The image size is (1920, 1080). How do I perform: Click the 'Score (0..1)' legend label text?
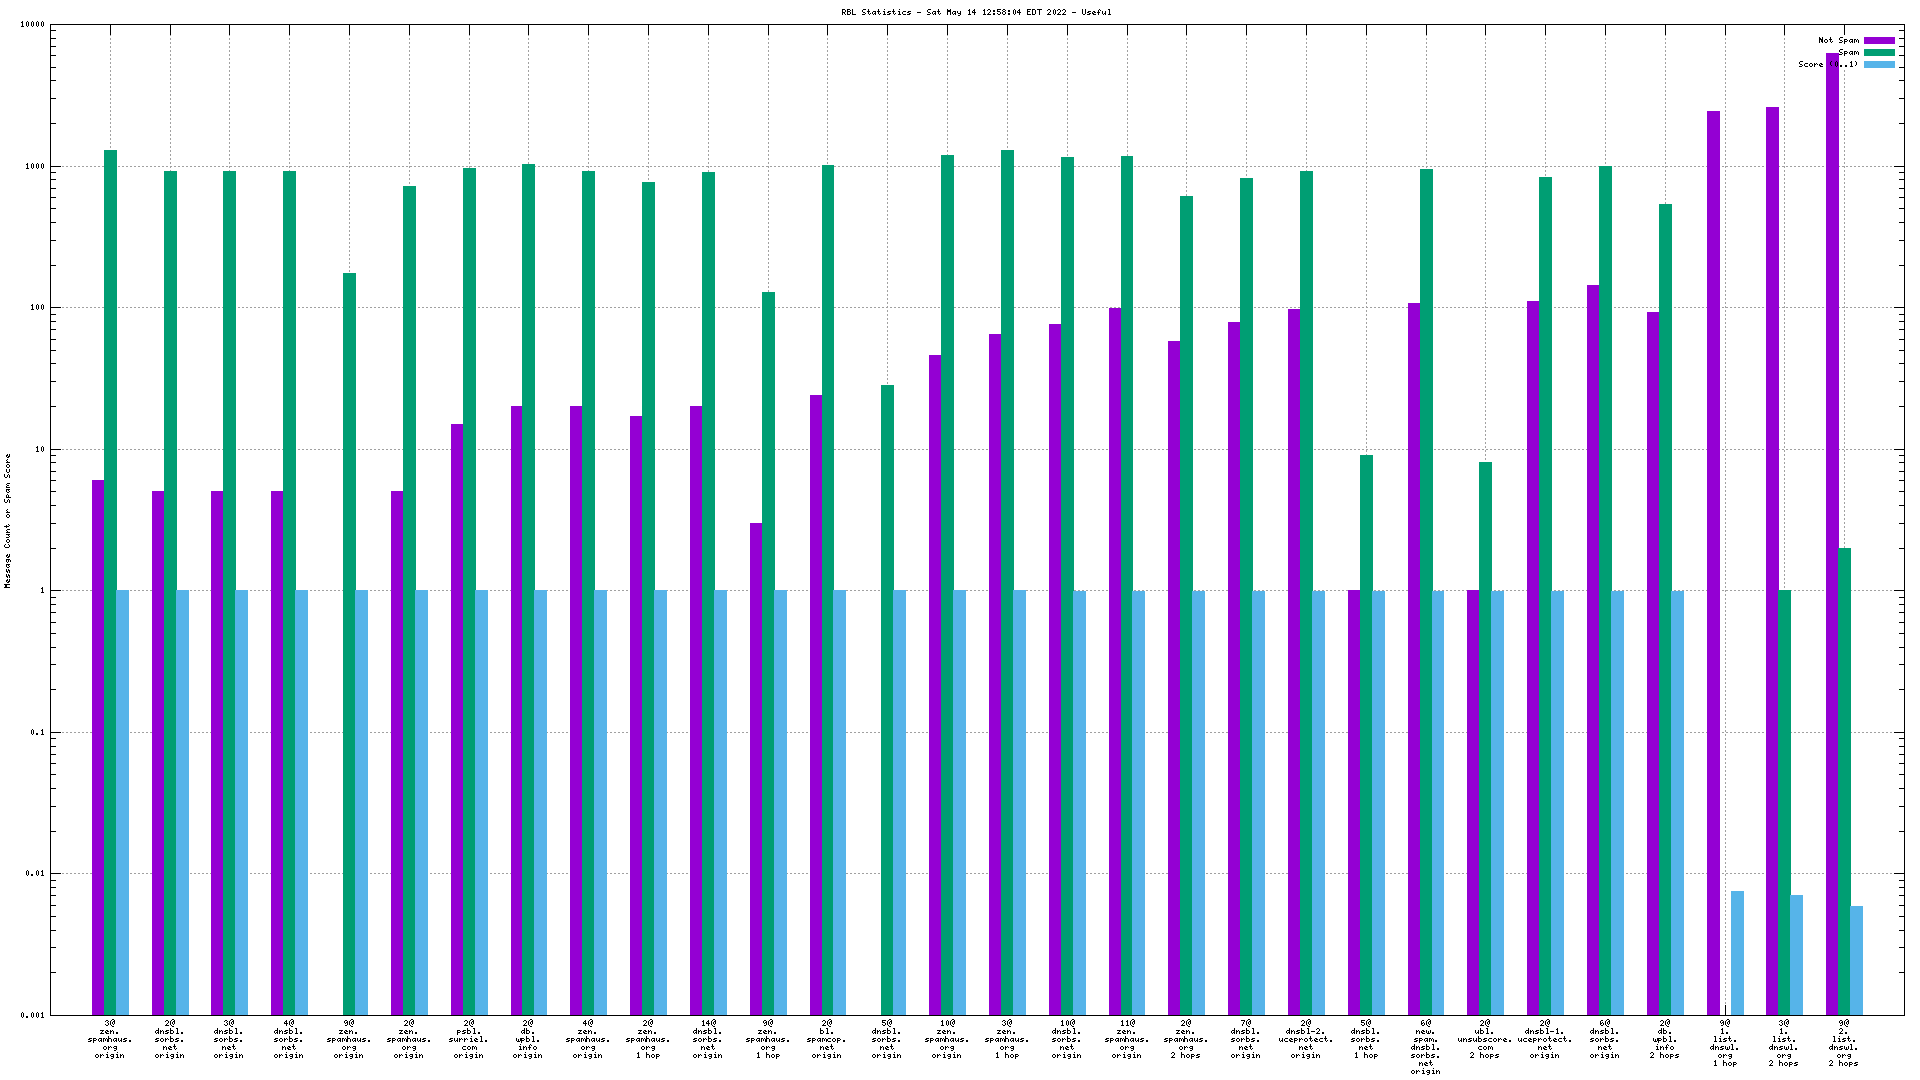[1827, 65]
